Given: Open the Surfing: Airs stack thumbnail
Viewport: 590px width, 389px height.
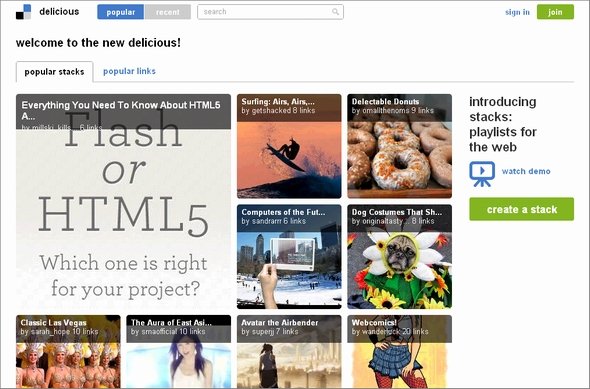Looking at the screenshot, I should coord(289,146).
